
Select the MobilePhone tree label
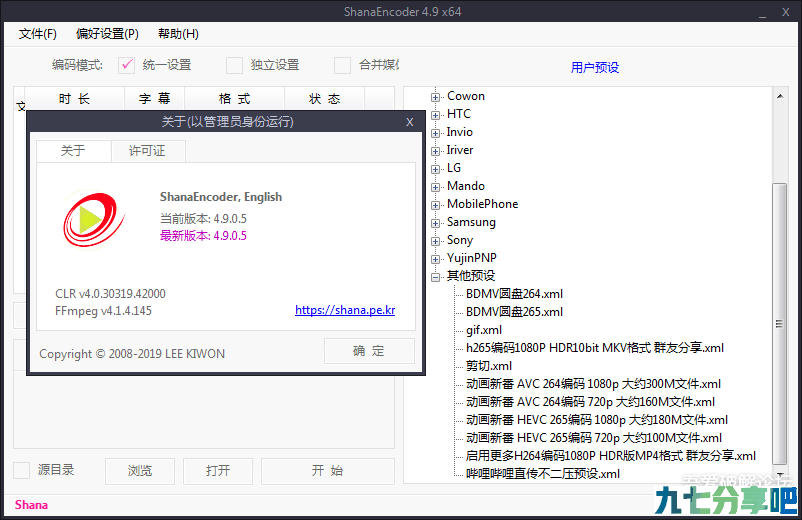[x=482, y=204]
